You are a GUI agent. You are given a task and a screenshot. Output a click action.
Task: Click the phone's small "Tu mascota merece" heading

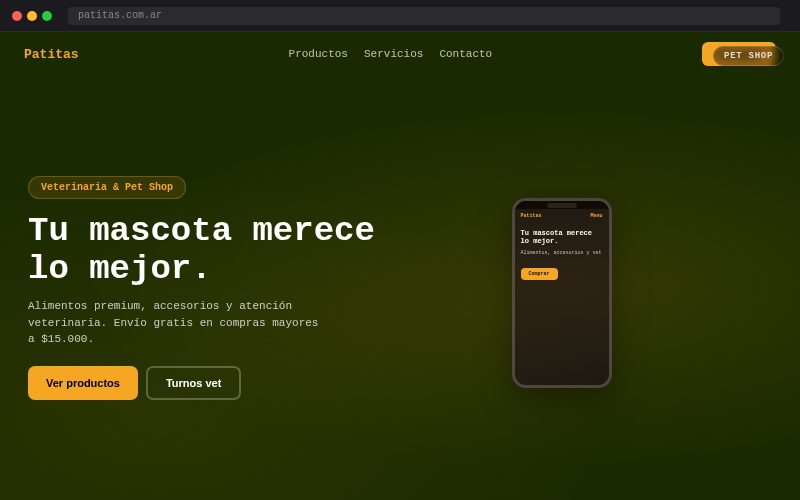(556, 237)
